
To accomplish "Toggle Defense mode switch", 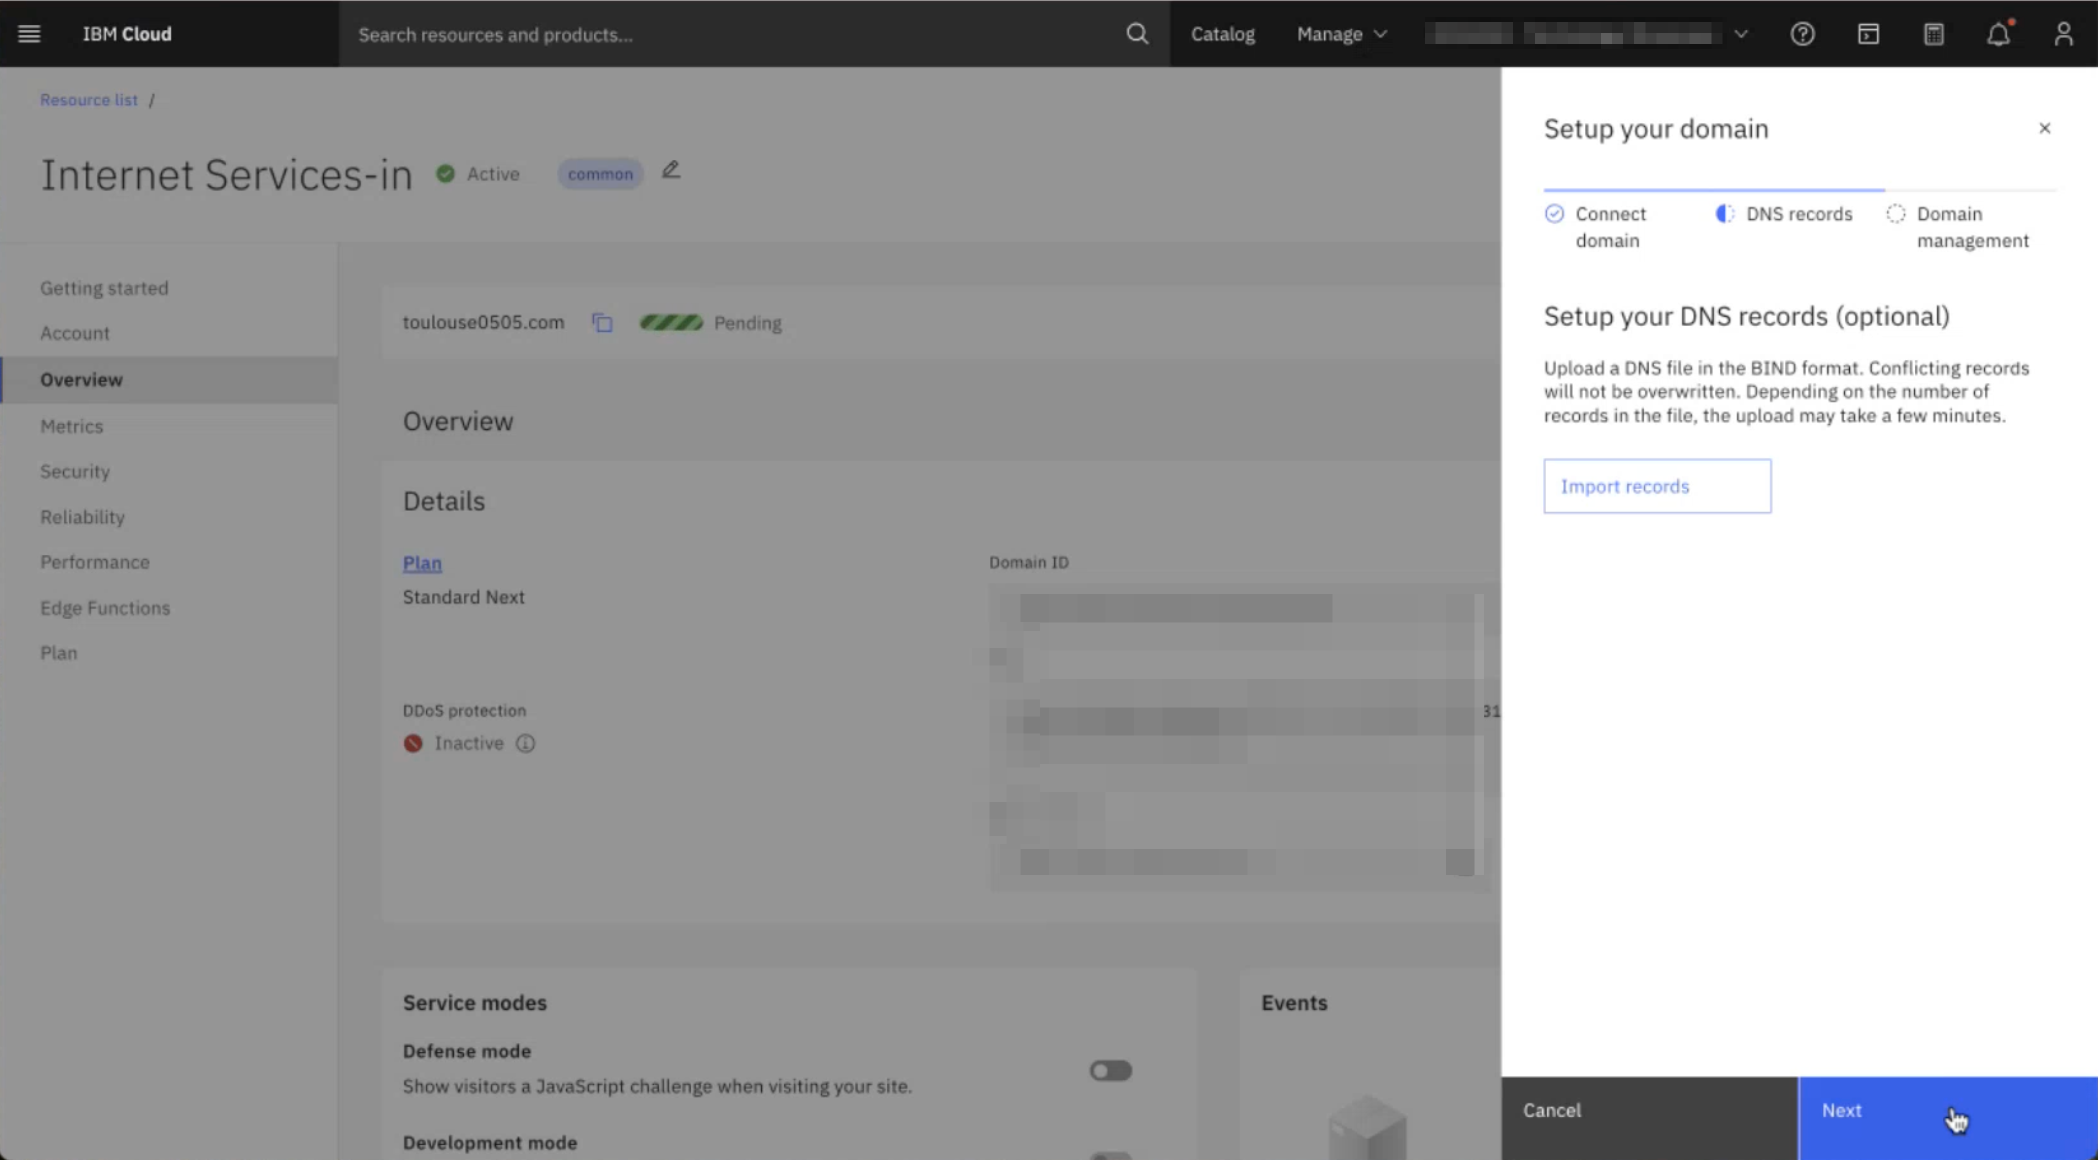I will tap(1110, 1071).
